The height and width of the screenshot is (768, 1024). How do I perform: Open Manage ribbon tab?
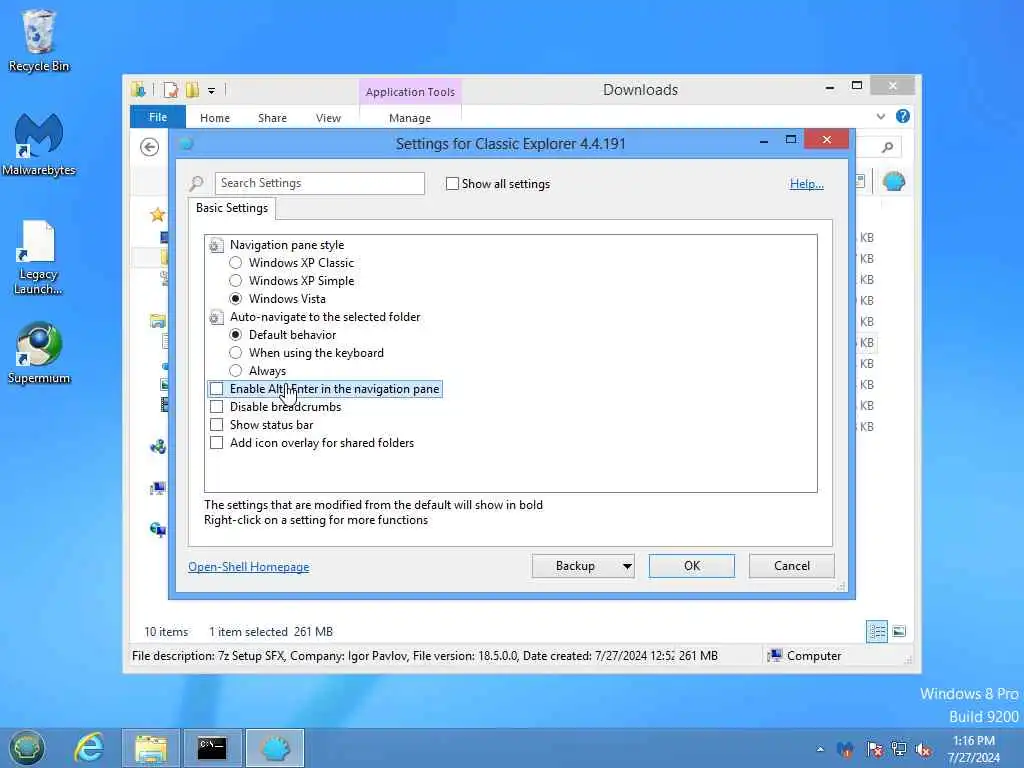click(x=410, y=118)
